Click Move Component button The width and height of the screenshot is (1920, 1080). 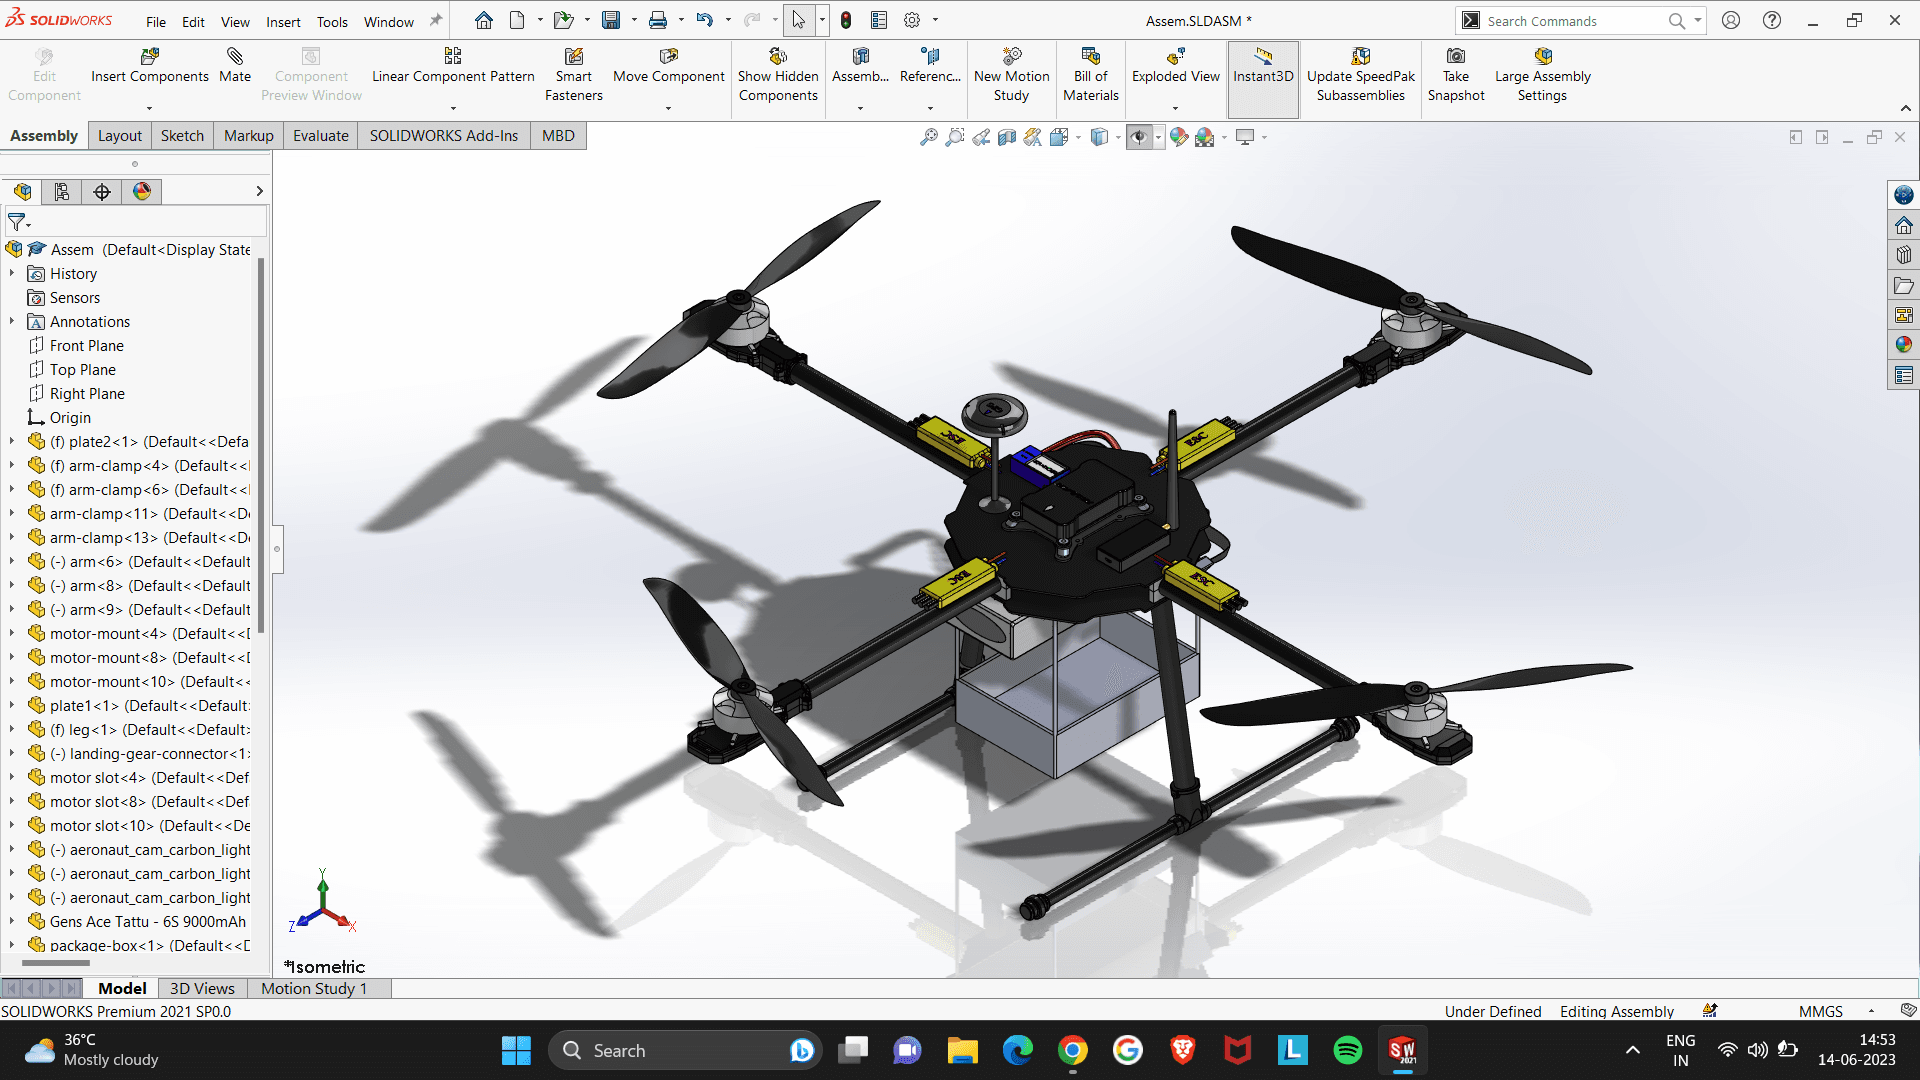668,66
